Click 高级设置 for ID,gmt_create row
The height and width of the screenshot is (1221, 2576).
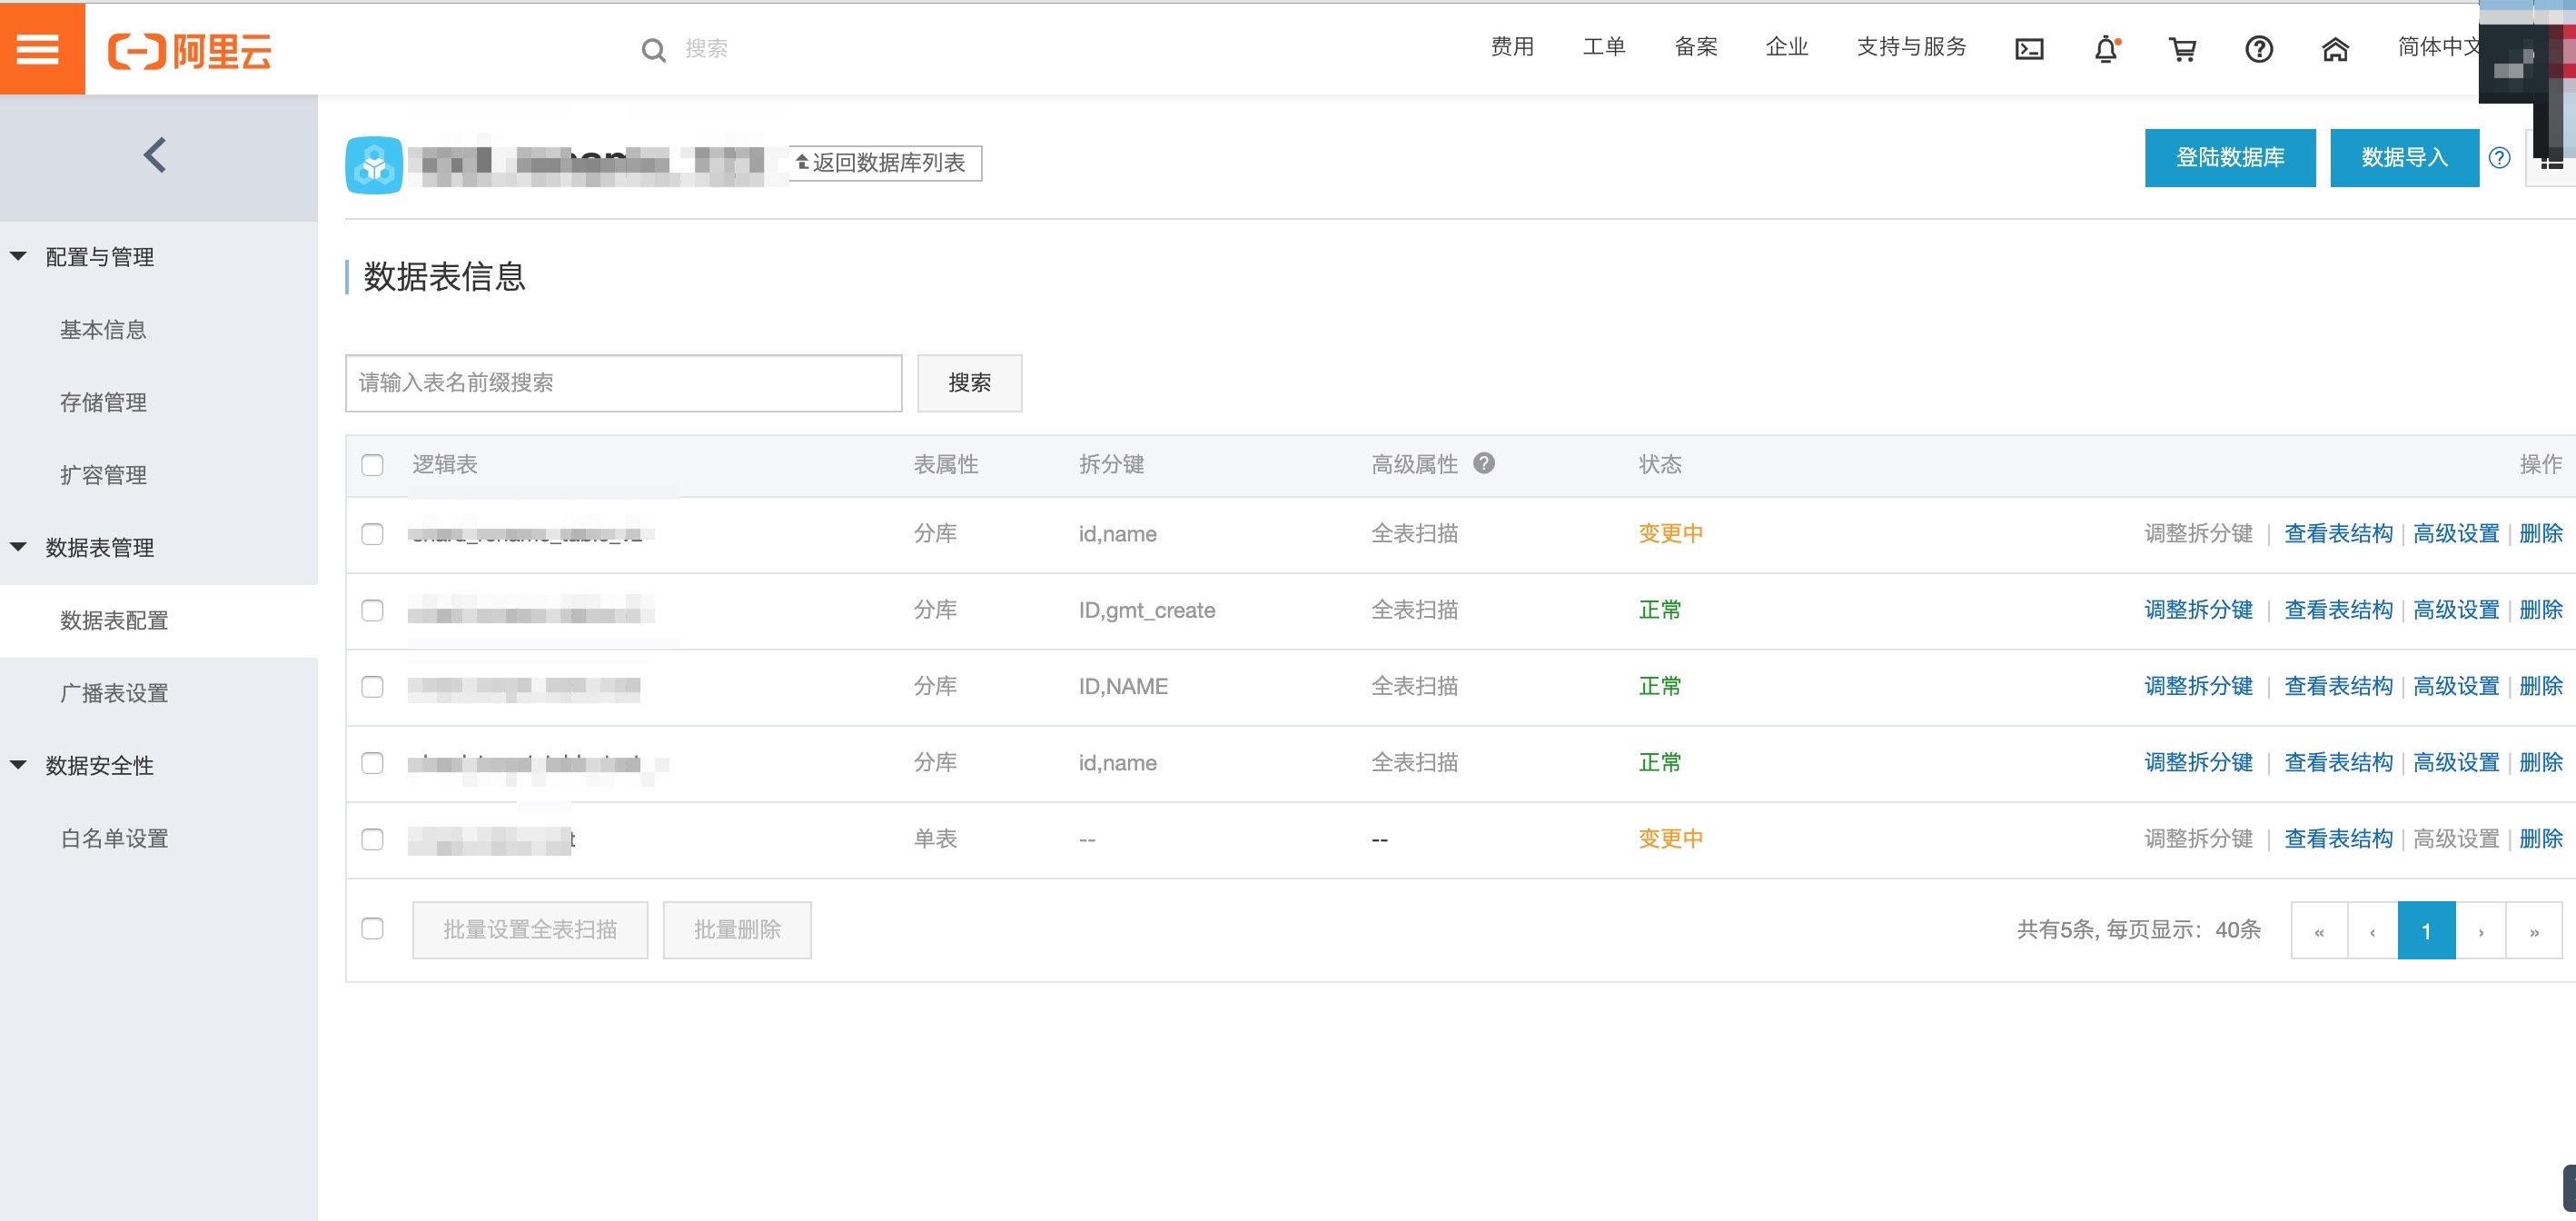tap(2456, 610)
